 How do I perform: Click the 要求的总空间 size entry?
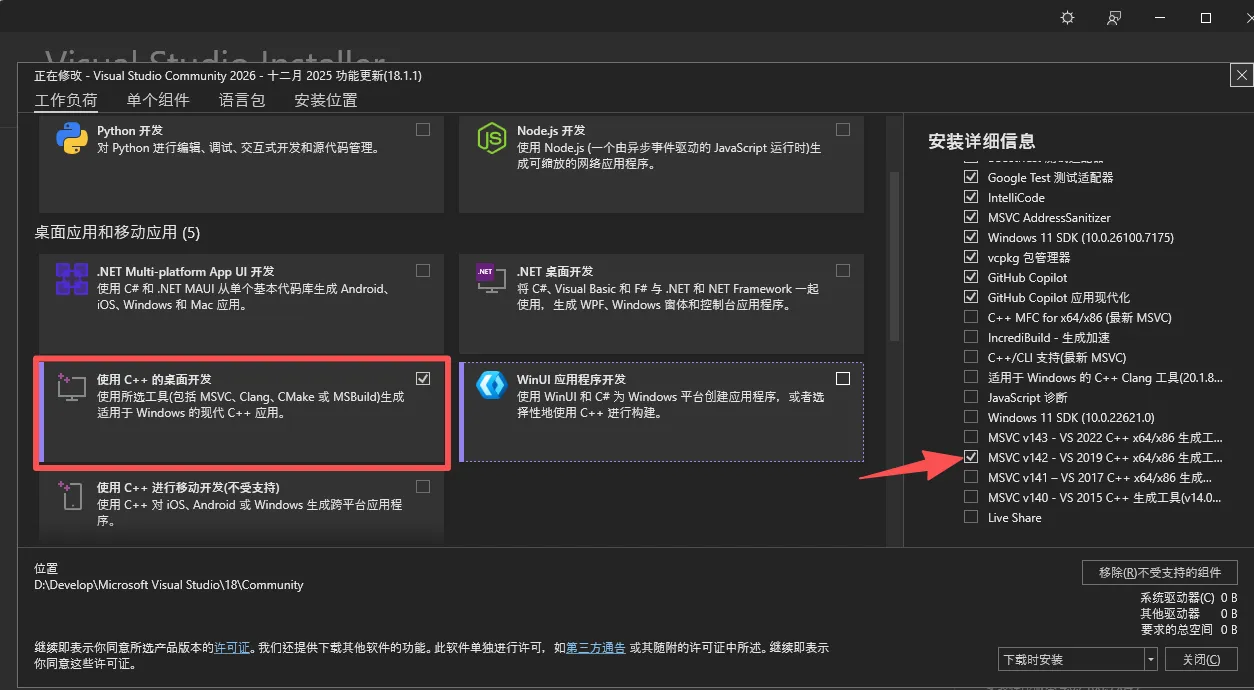[1189, 629]
